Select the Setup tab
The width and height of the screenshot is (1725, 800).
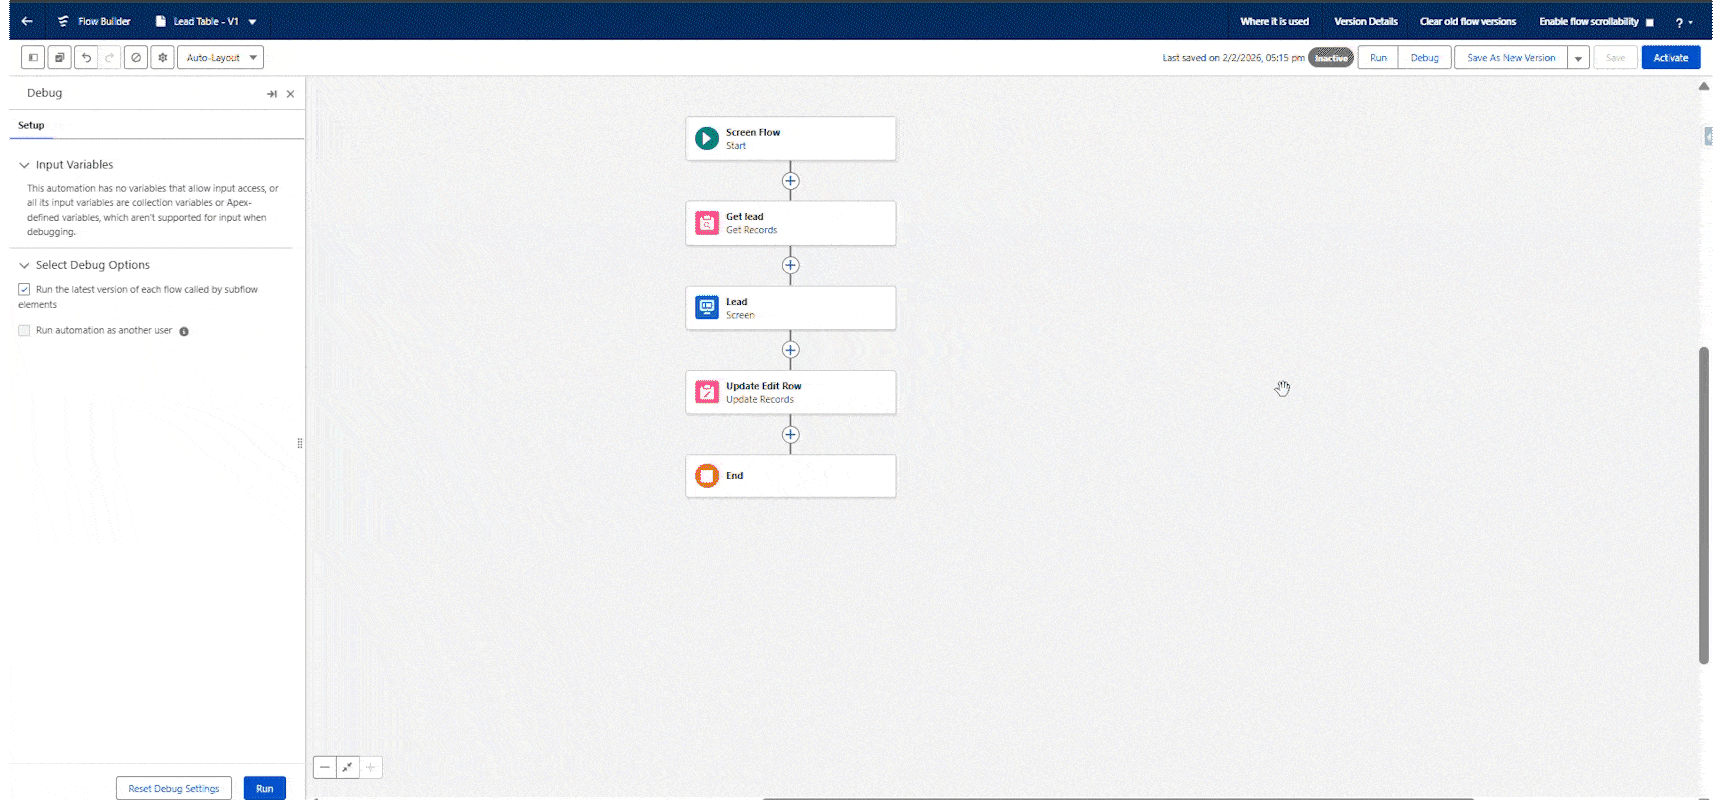click(x=31, y=125)
